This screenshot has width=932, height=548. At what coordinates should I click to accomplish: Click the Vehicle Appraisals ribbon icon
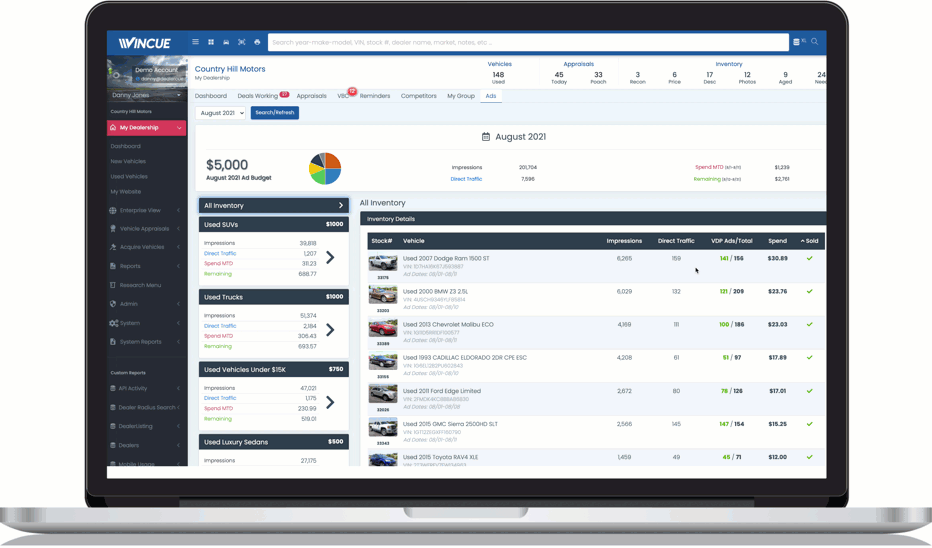pos(113,229)
